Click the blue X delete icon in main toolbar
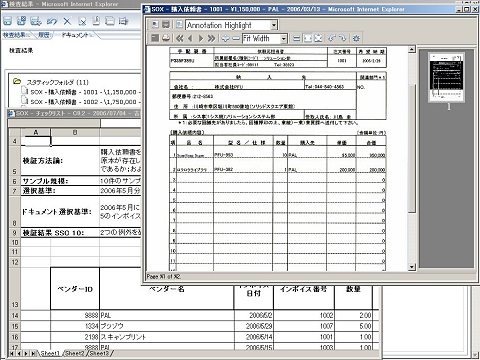This screenshot has height=360, width=480. [x=67, y=21]
